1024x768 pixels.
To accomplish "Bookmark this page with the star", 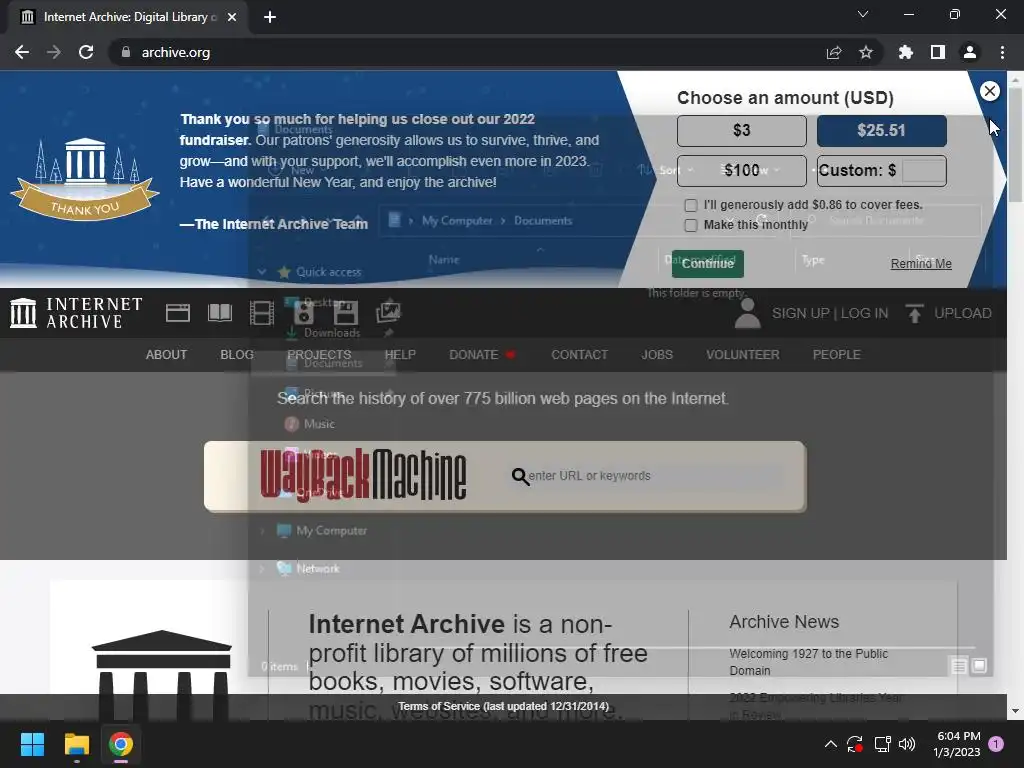I will coord(866,52).
